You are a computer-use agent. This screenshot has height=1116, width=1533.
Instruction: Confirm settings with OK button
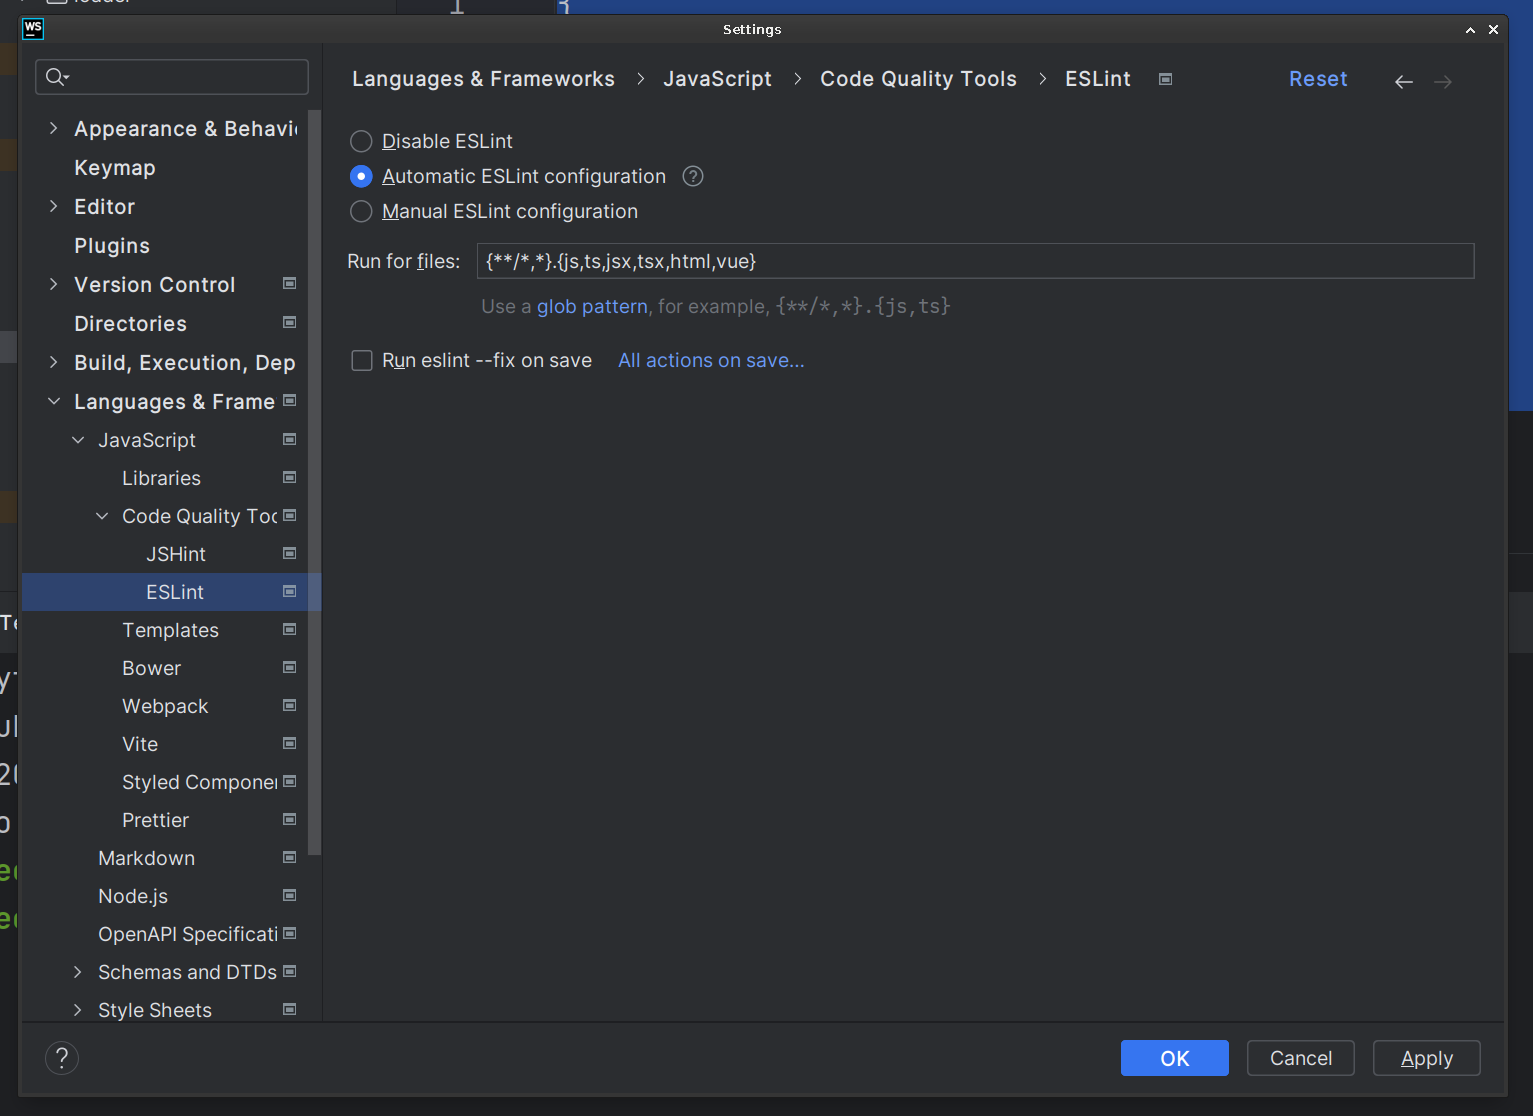(1175, 1058)
